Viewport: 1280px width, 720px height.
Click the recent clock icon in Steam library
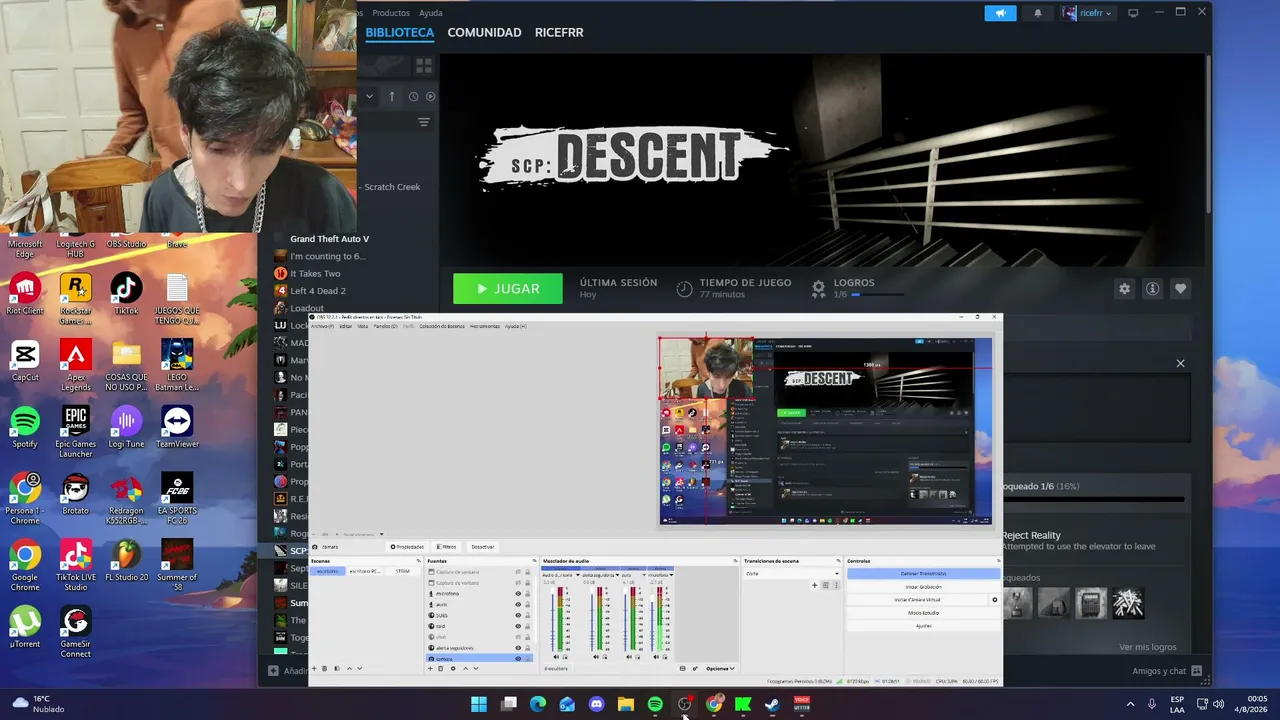tap(413, 97)
